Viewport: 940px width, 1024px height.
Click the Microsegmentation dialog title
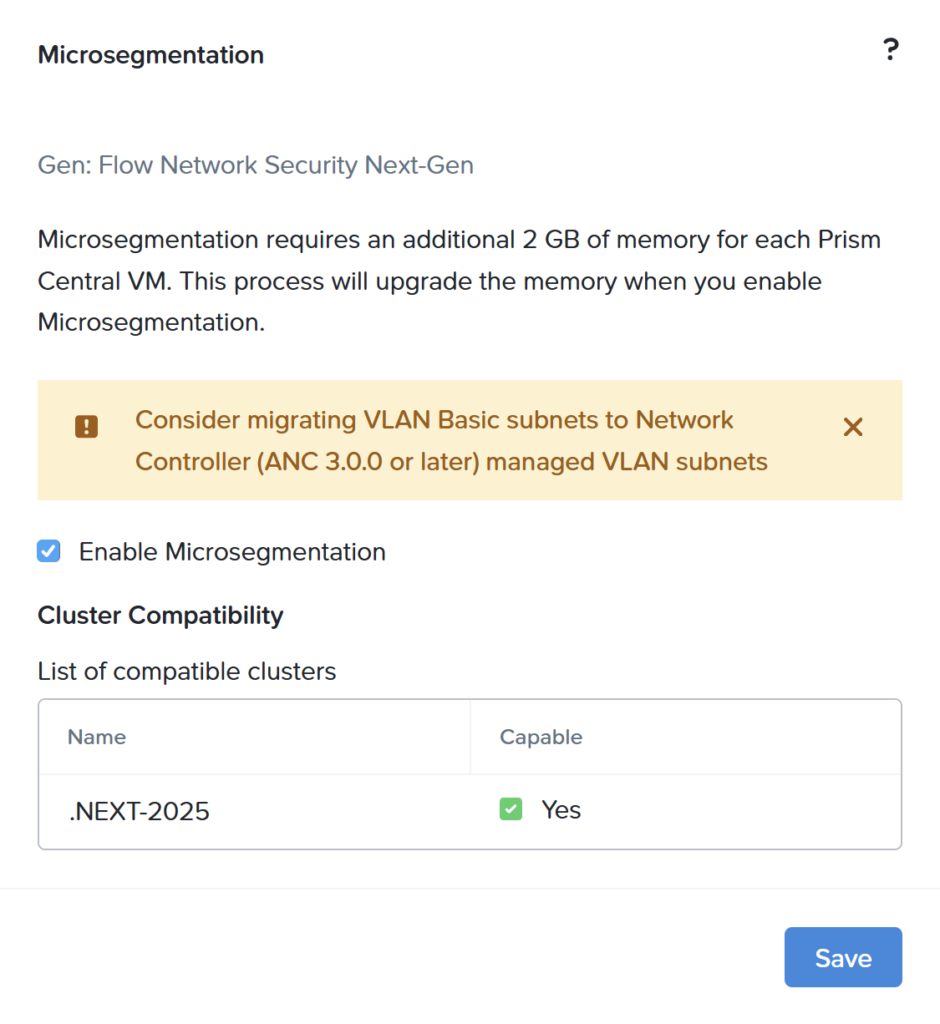[x=151, y=55]
